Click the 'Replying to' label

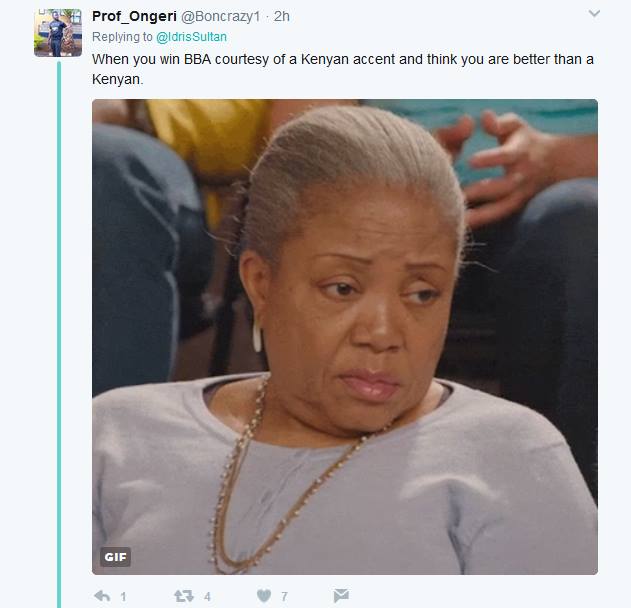(122, 37)
